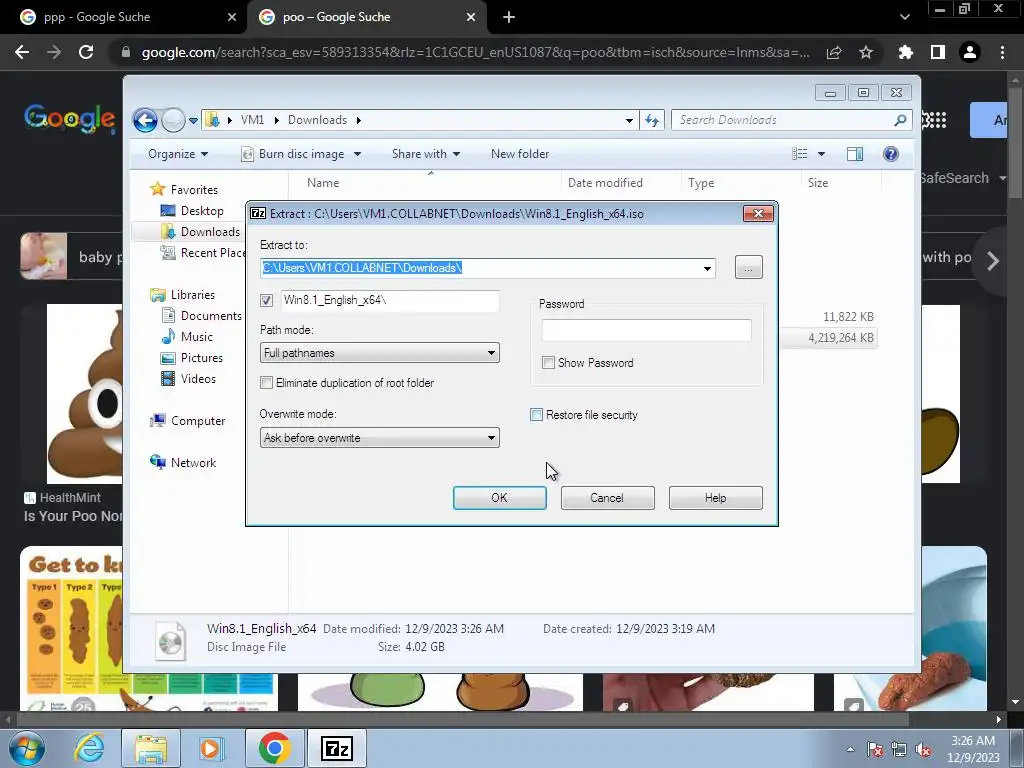Open Explorer recent locations dropdown arrow
Image resolution: width=1024 pixels, height=768 pixels.
tap(193, 120)
